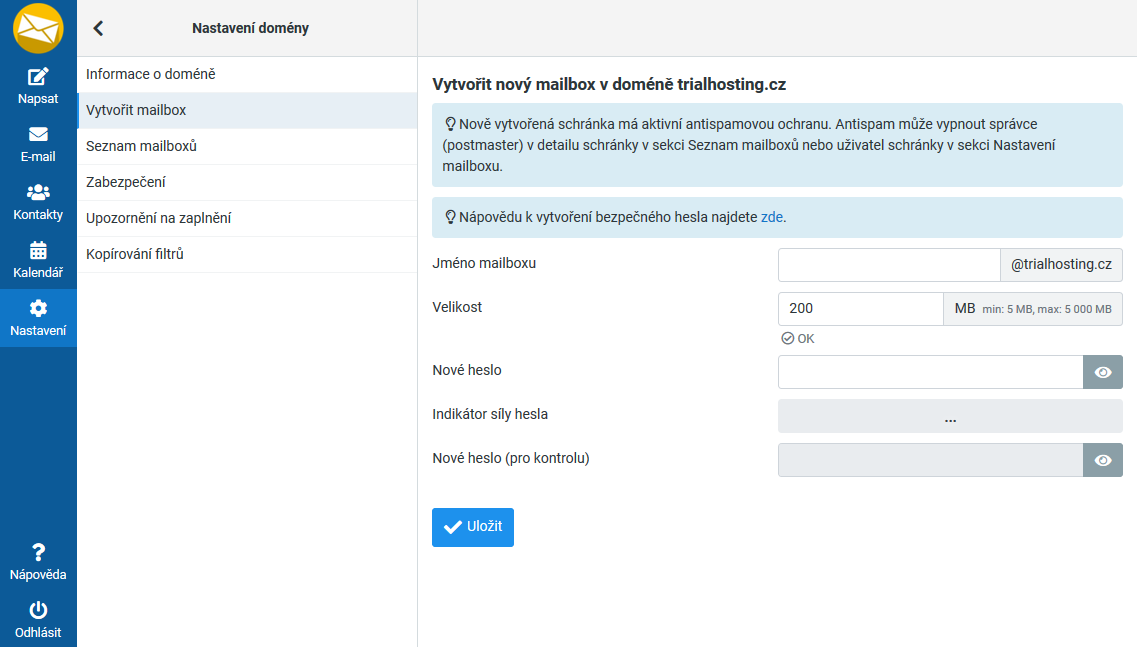Toggle visibility of Nové heslo (pro kontrolu)
This screenshot has height=647, width=1137.
coord(1103,460)
